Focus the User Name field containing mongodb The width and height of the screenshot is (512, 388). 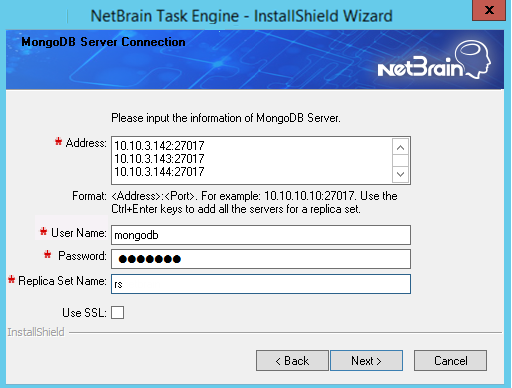coord(261,235)
